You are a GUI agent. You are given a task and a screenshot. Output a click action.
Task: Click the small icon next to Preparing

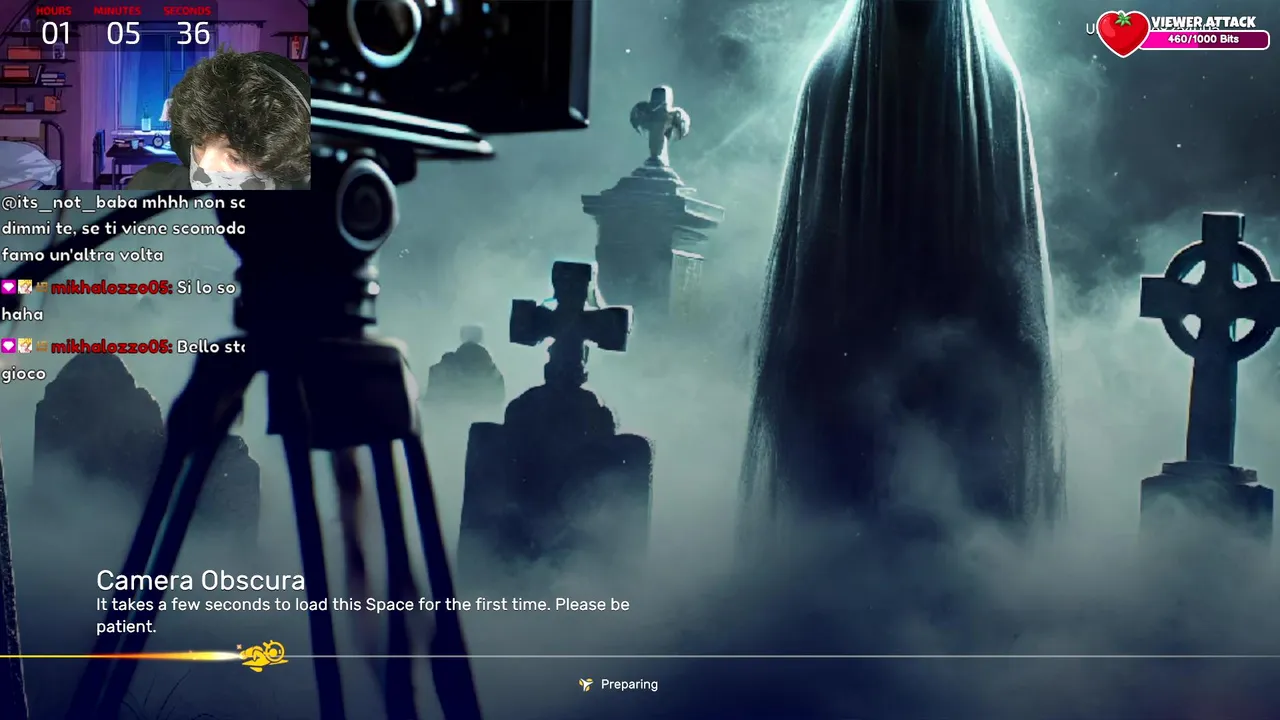click(x=586, y=685)
